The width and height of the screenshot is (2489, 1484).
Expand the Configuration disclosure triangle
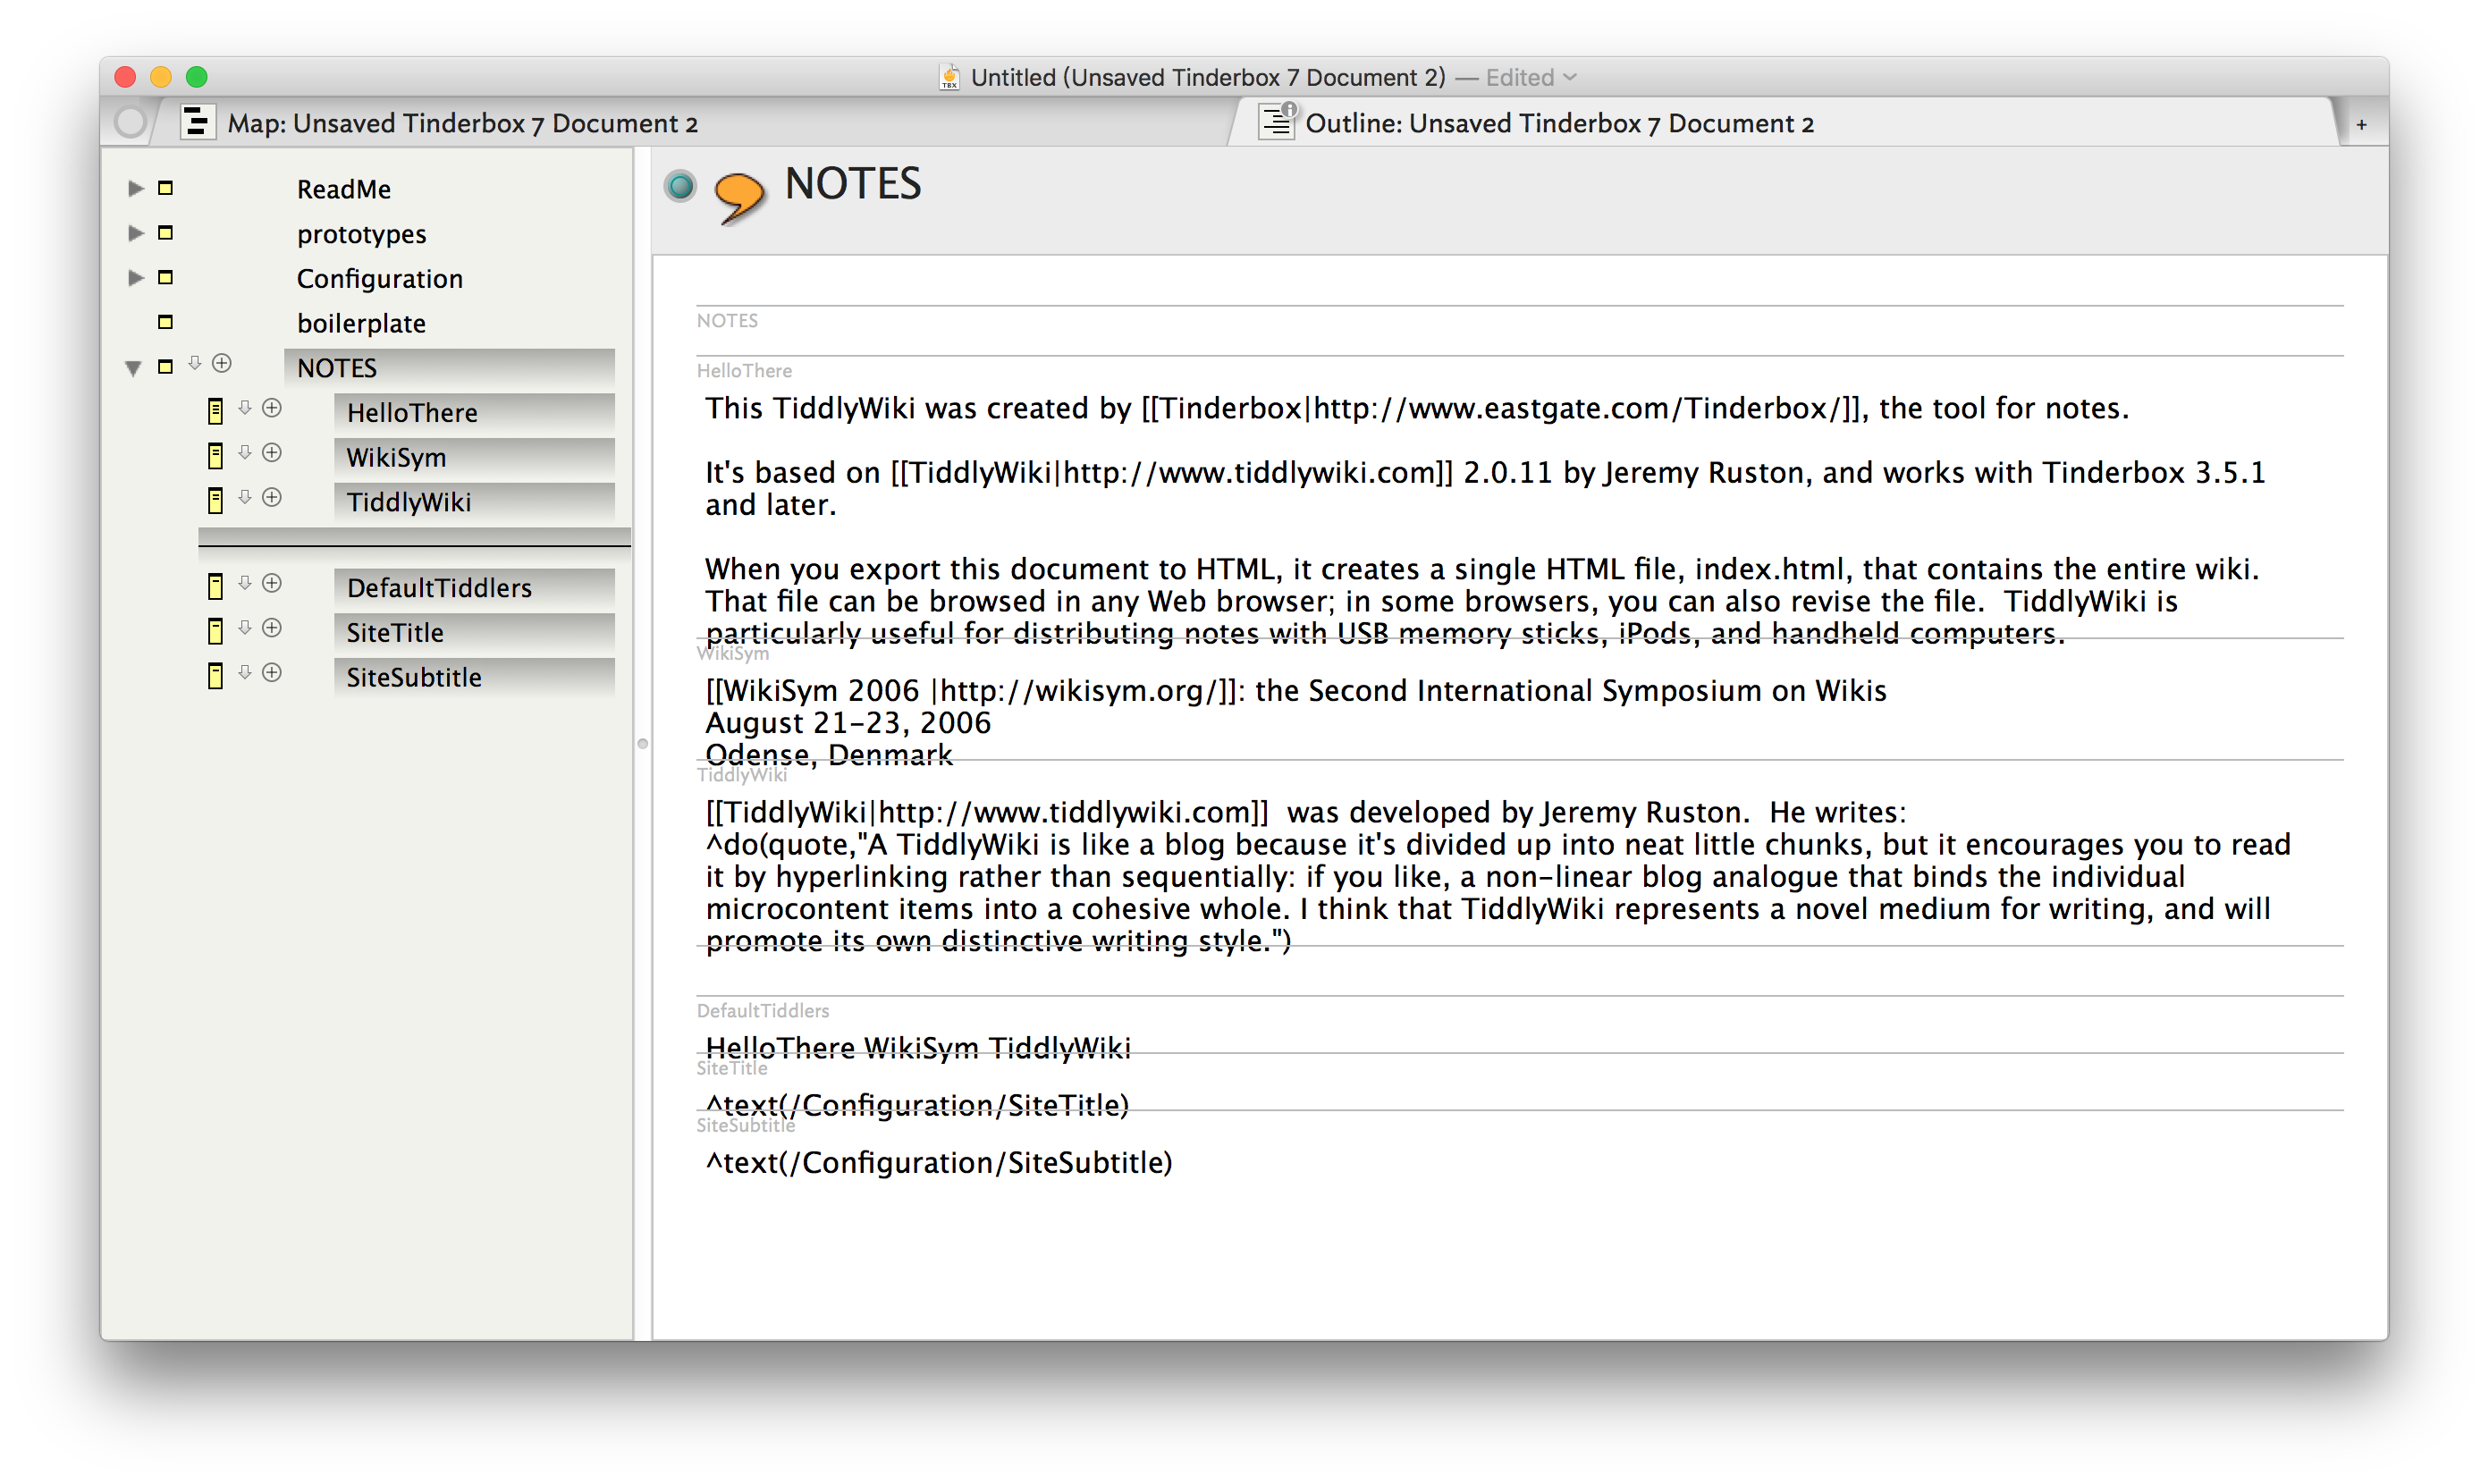[x=136, y=278]
